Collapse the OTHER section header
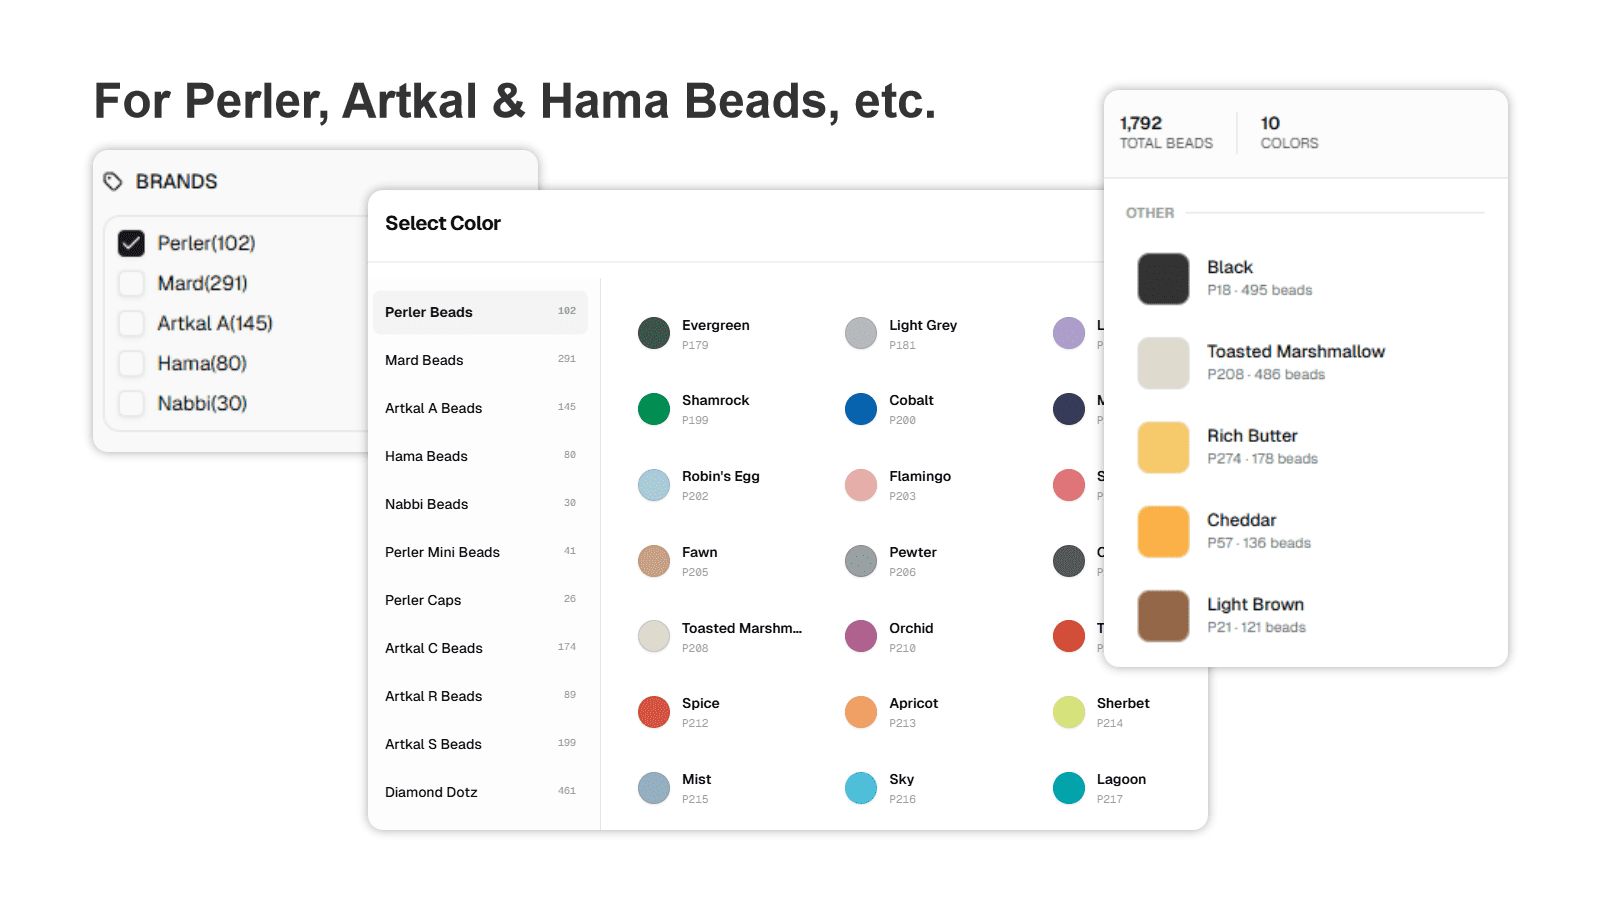This screenshot has height=900, width=1600. pyautogui.click(x=1149, y=213)
